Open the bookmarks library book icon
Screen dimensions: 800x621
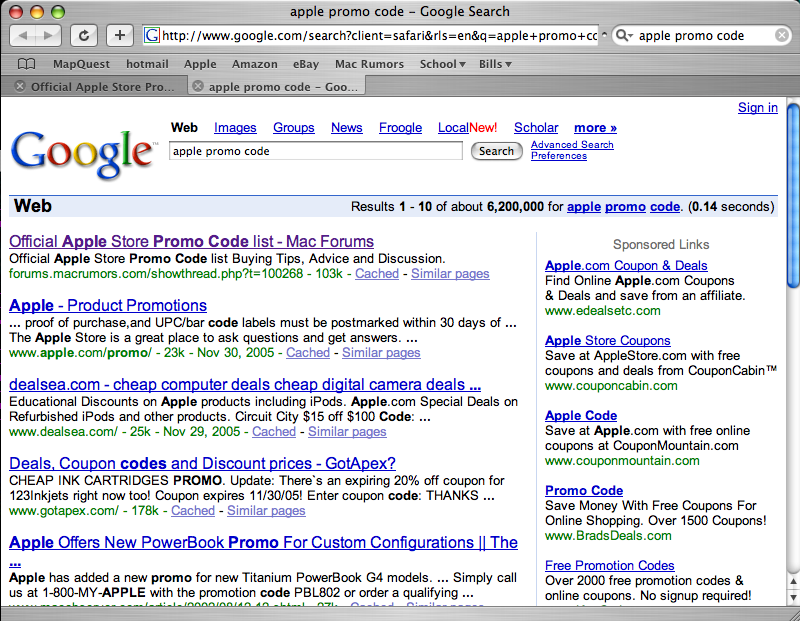27,64
